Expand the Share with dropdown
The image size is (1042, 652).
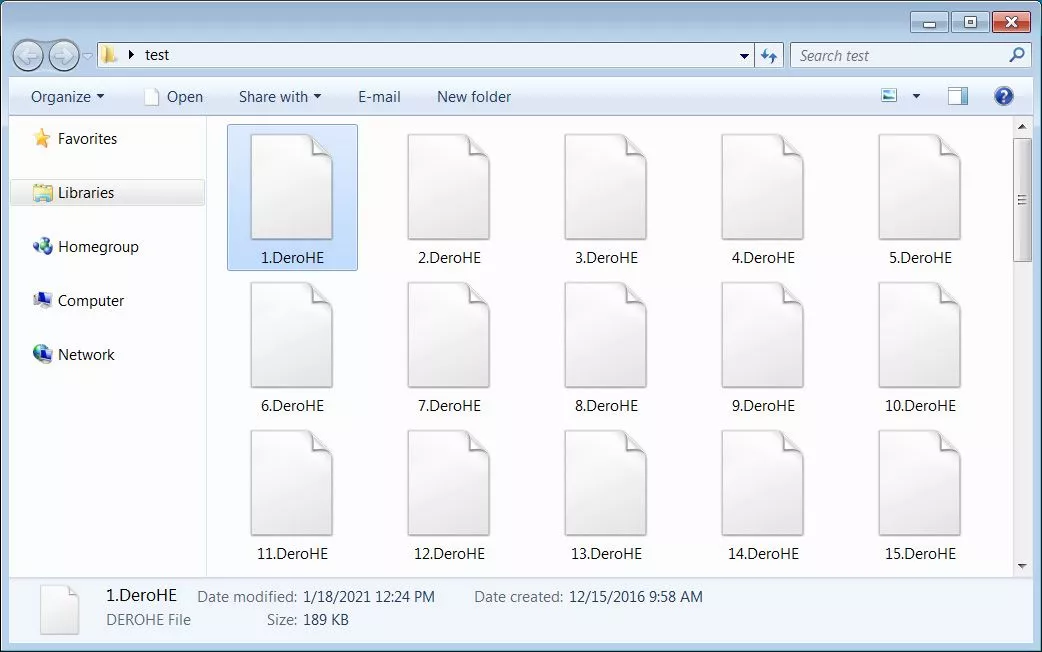click(x=280, y=97)
